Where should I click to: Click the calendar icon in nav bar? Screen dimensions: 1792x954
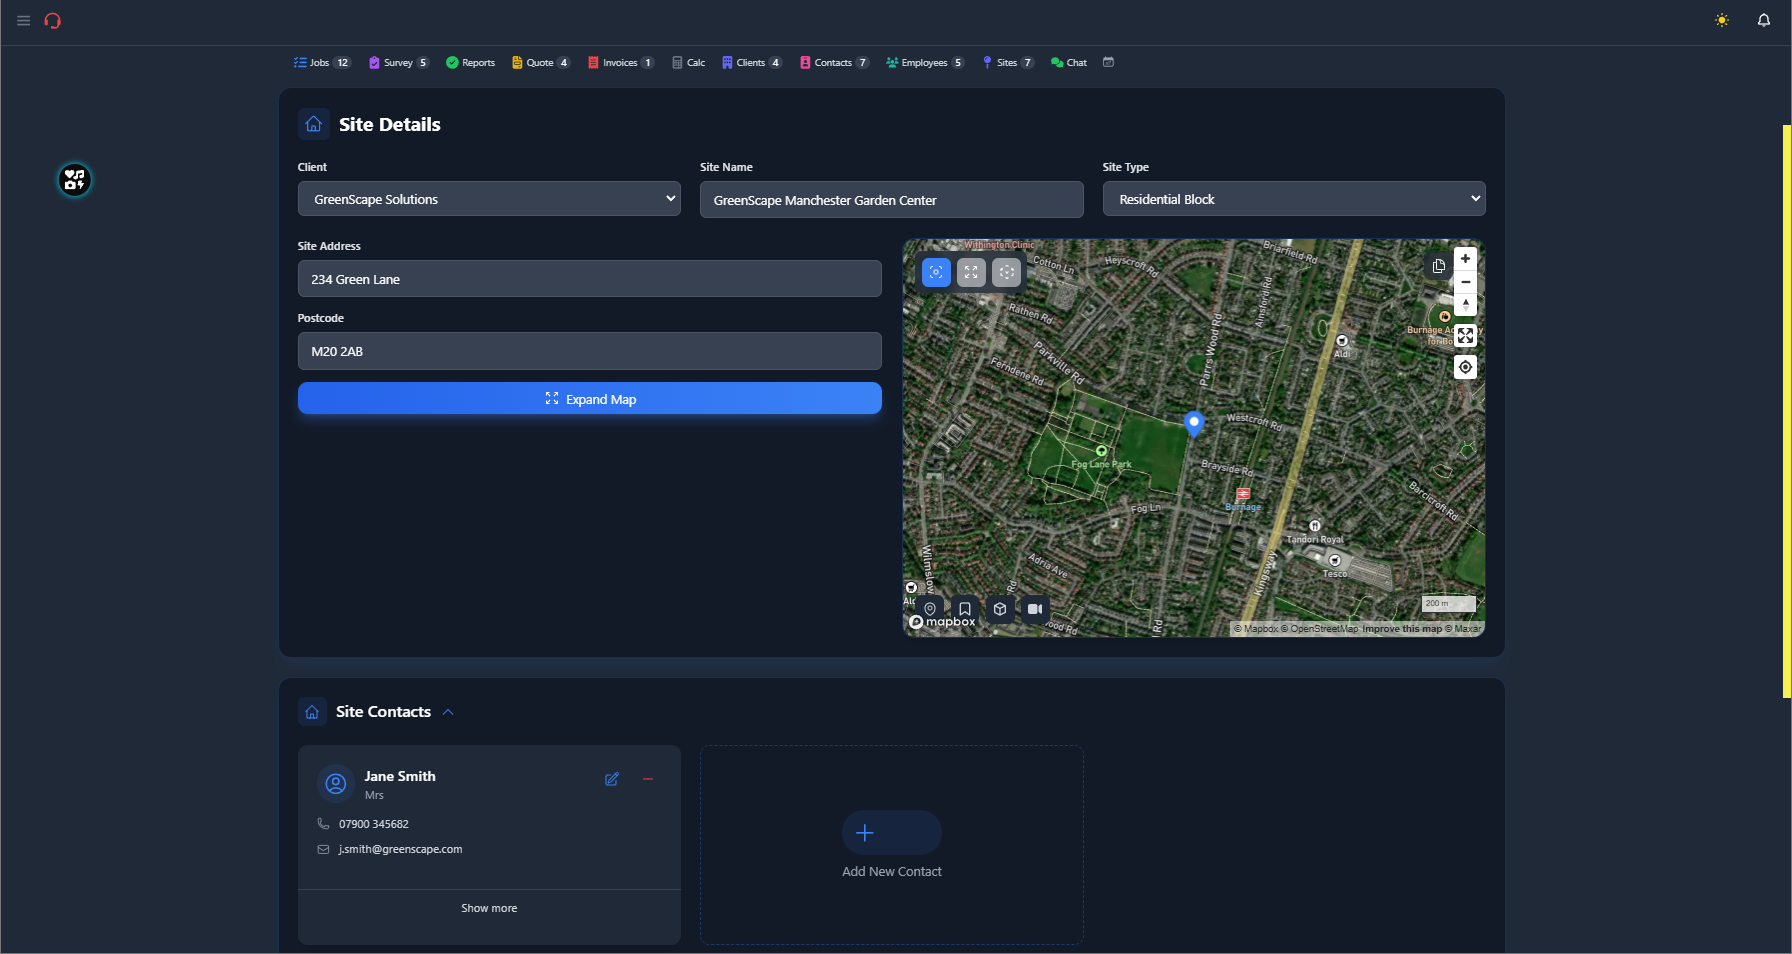click(x=1108, y=62)
